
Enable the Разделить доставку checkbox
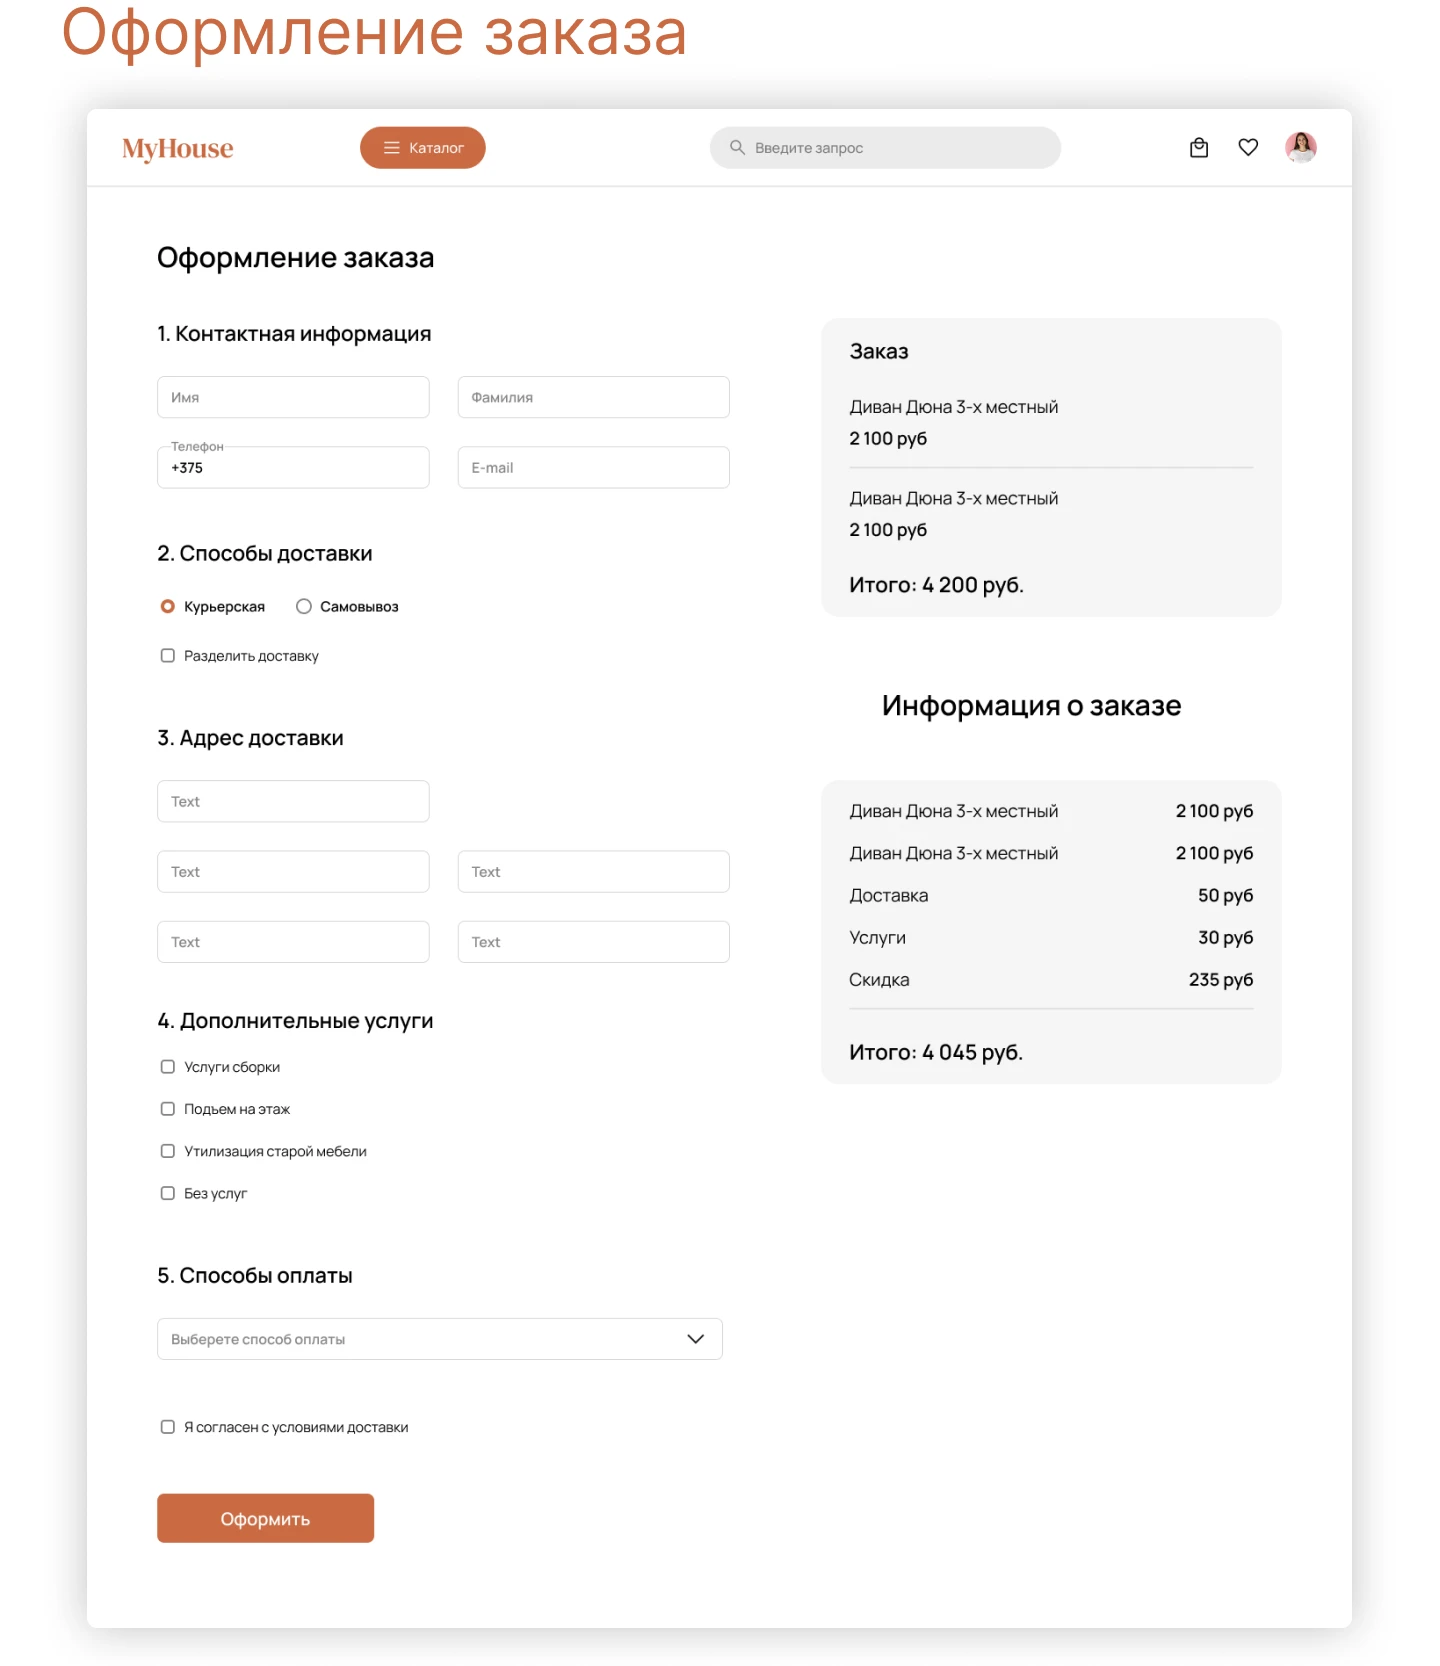[x=168, y=656]
